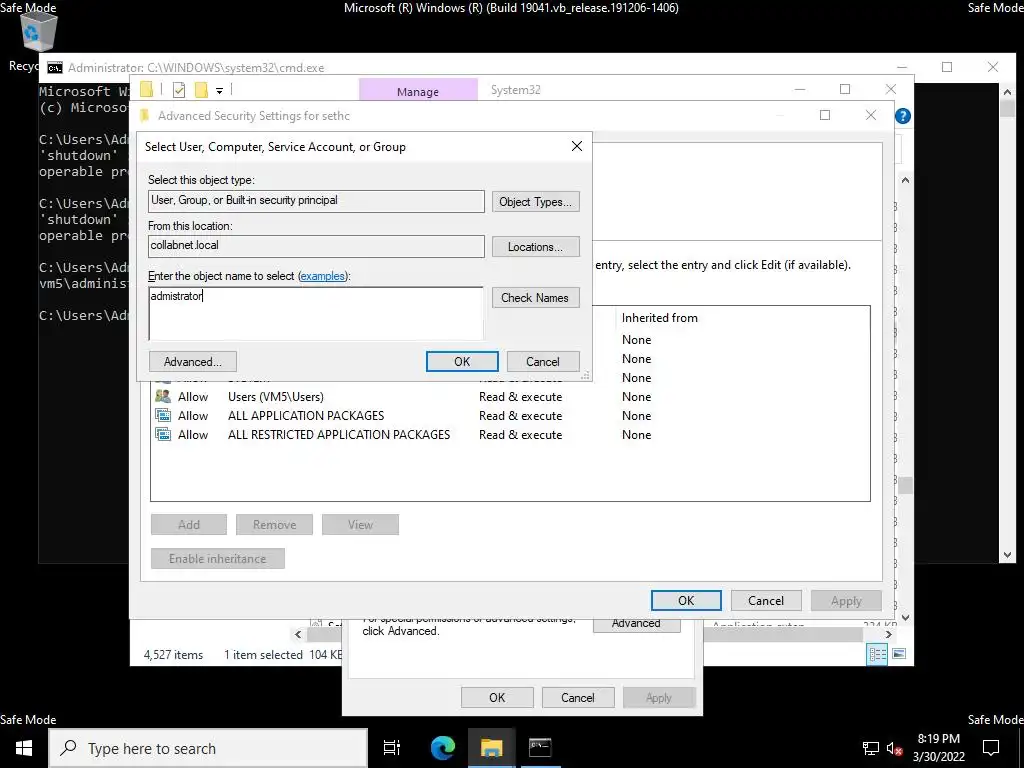Image resolution: width=1024 pixels, height=768 pixels.
Task: Switch Explorer to details view icon
Action: (x=877, y=654)
